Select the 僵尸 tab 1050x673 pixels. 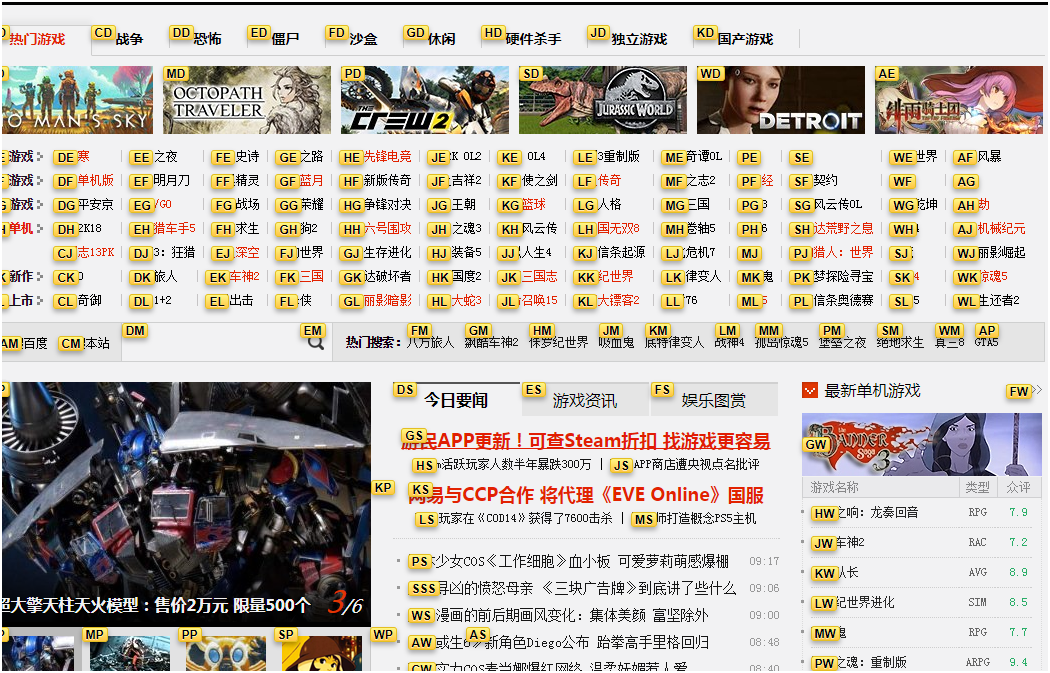coord(285,40)
